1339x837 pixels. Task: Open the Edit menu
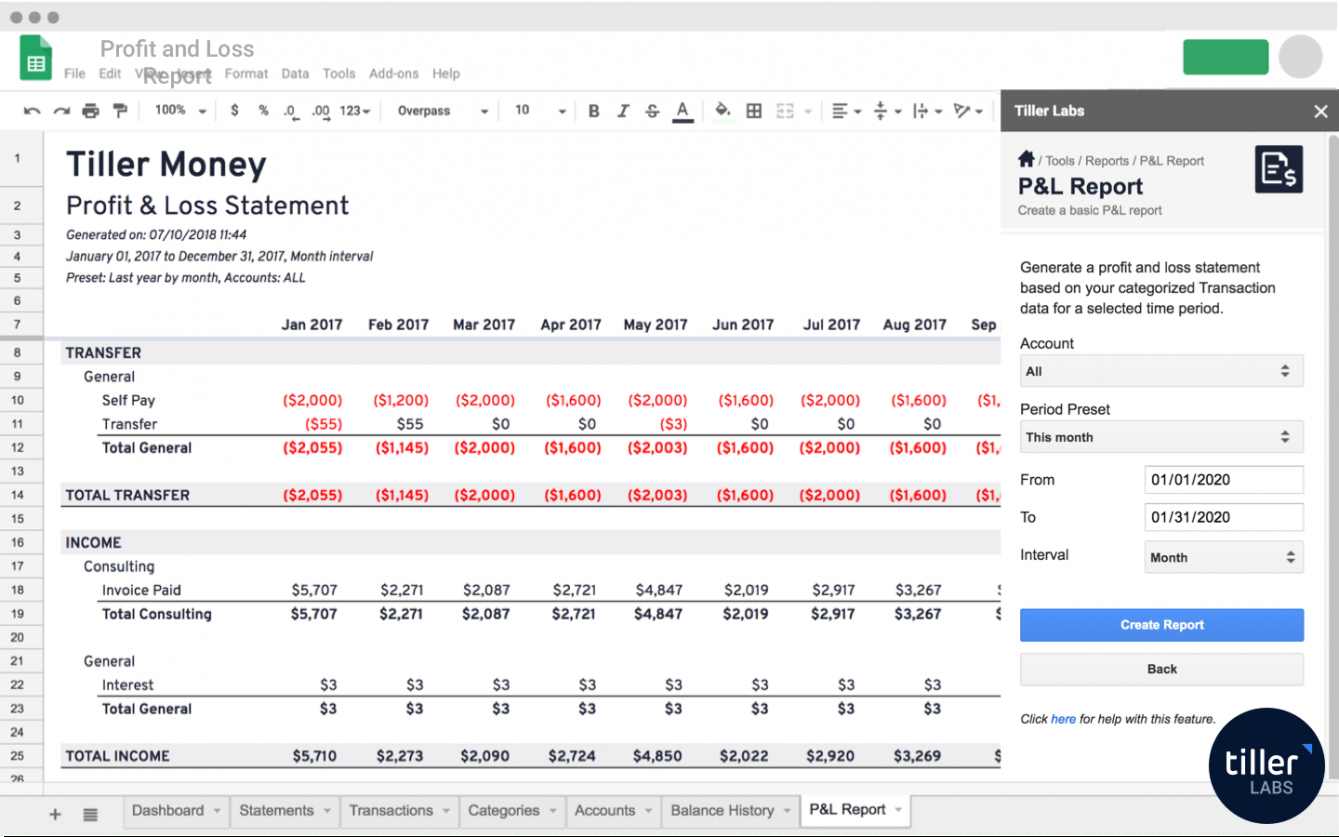pyautogui.click(x=110, y=74)
